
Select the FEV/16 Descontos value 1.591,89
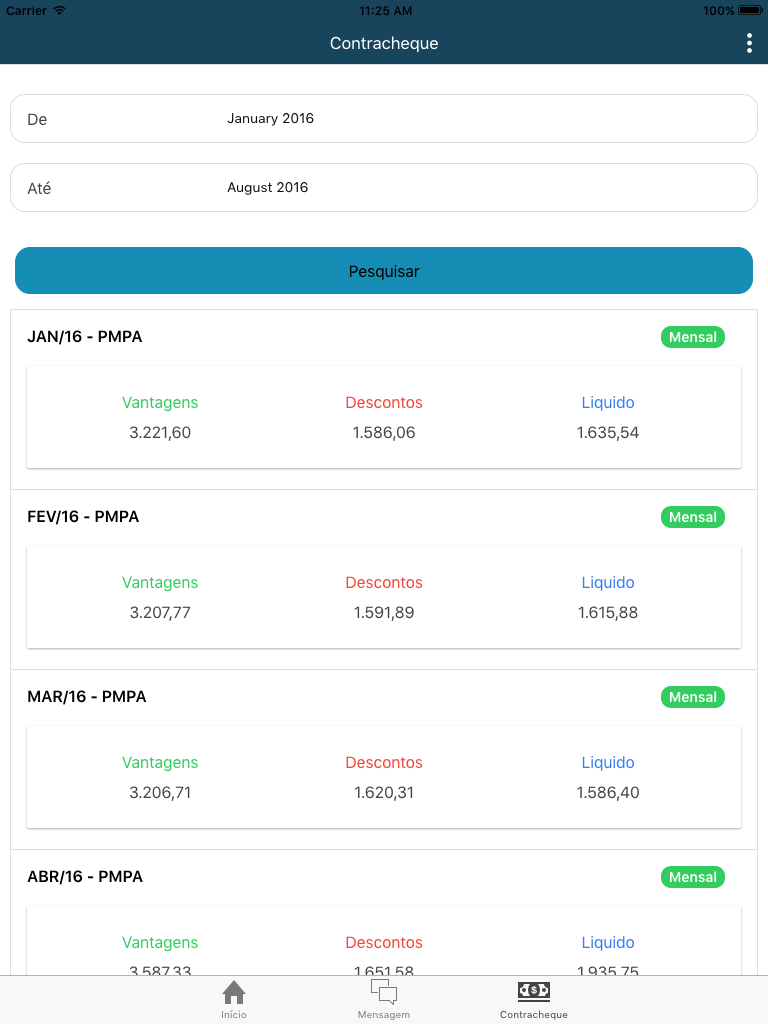point(384,613)
